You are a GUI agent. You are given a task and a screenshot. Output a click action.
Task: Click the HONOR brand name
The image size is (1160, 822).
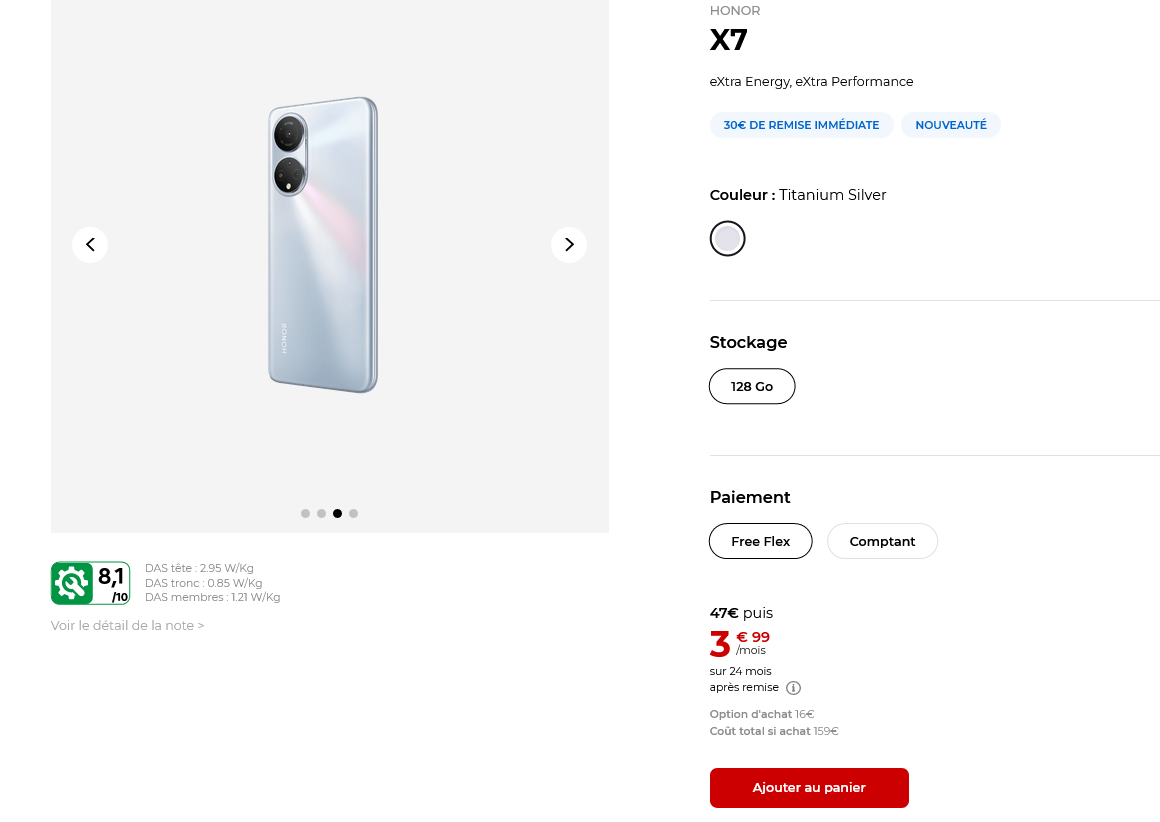735,11
